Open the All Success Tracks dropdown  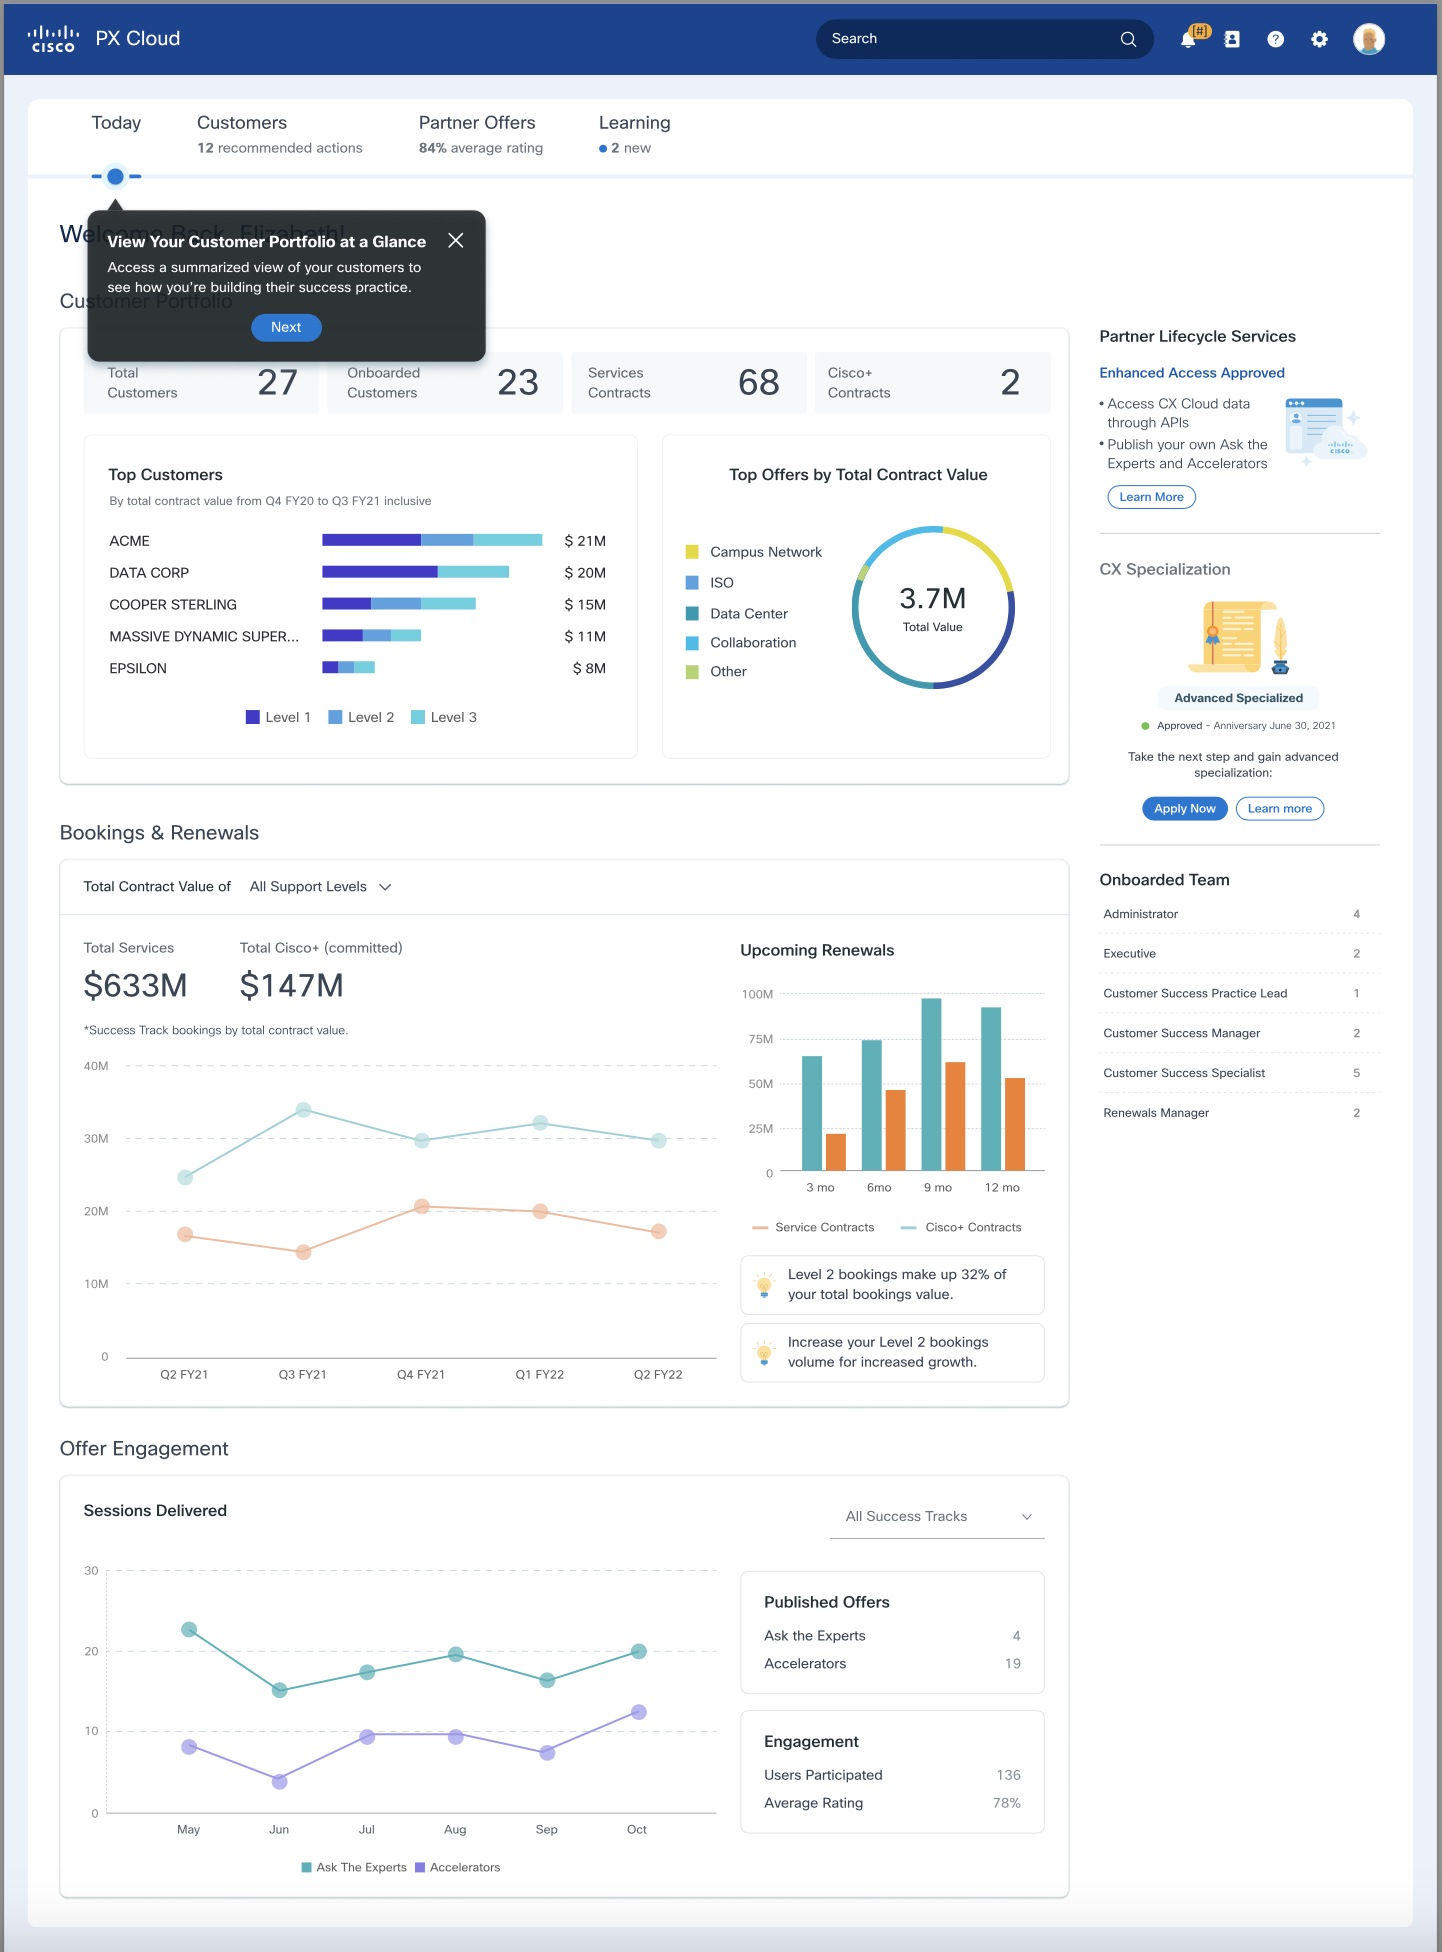(x=937, y=1516)
